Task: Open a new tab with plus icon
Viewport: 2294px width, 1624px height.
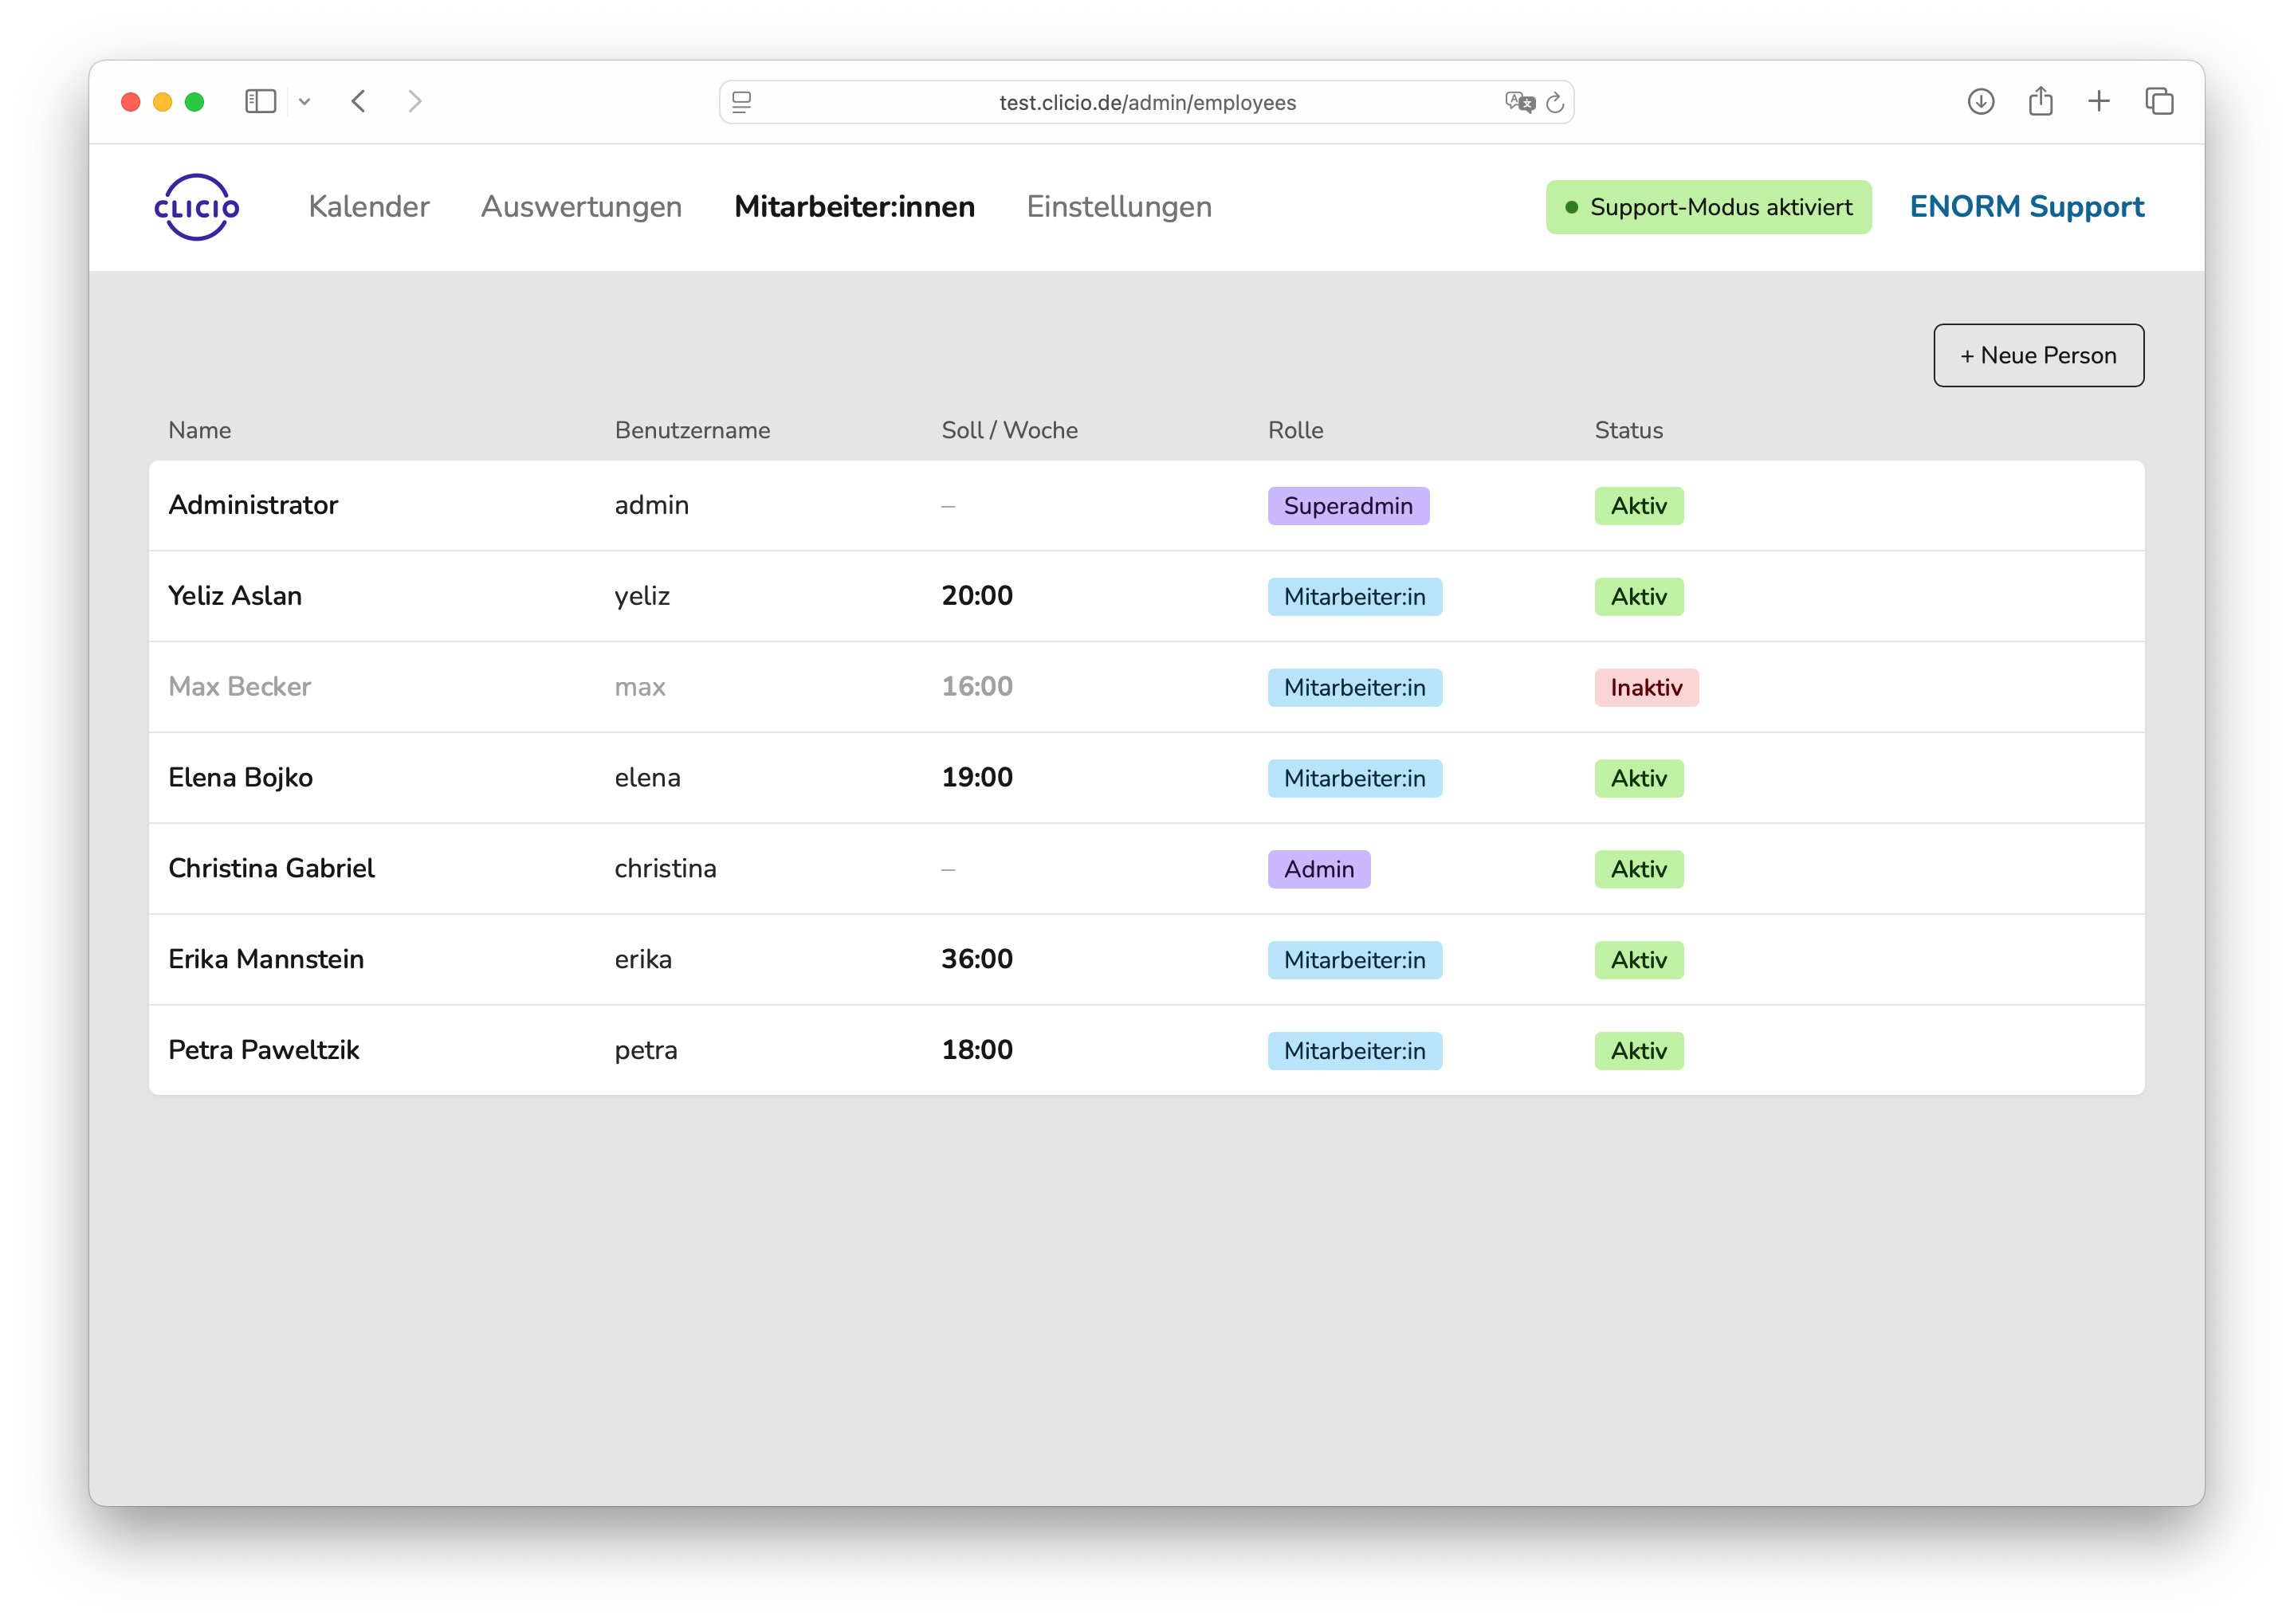Action: pos(2098,101)
